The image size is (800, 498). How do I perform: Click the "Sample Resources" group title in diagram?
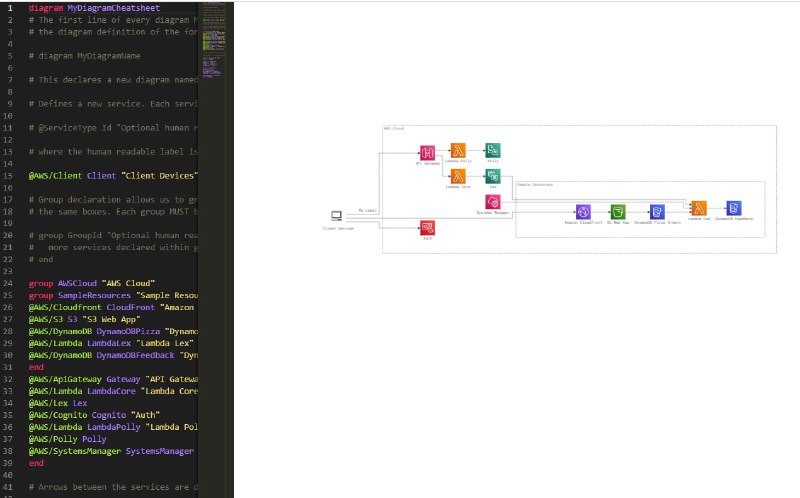pos(535,185)
